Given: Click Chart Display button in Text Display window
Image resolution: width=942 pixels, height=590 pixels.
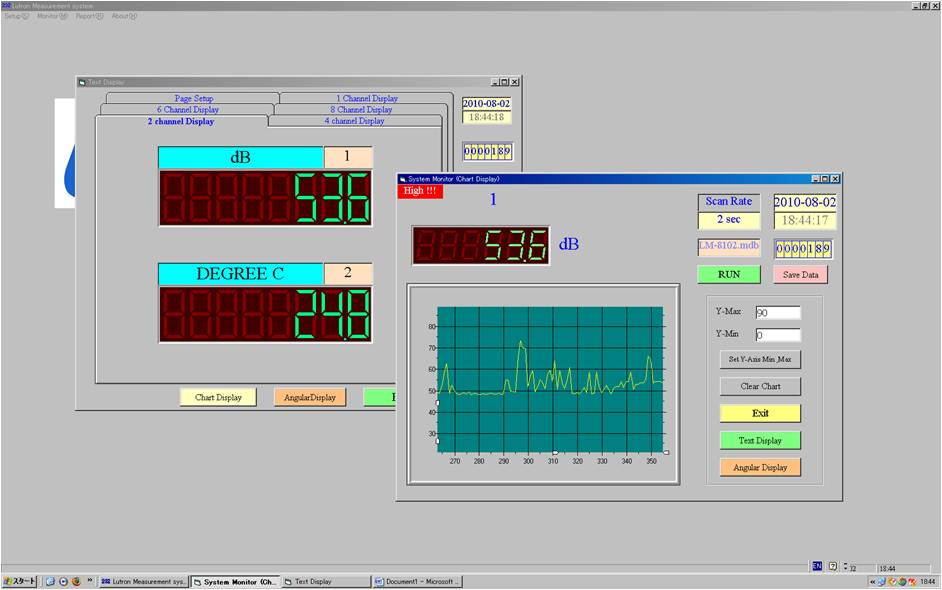Looking at the screenshot, I should (218, 397).
